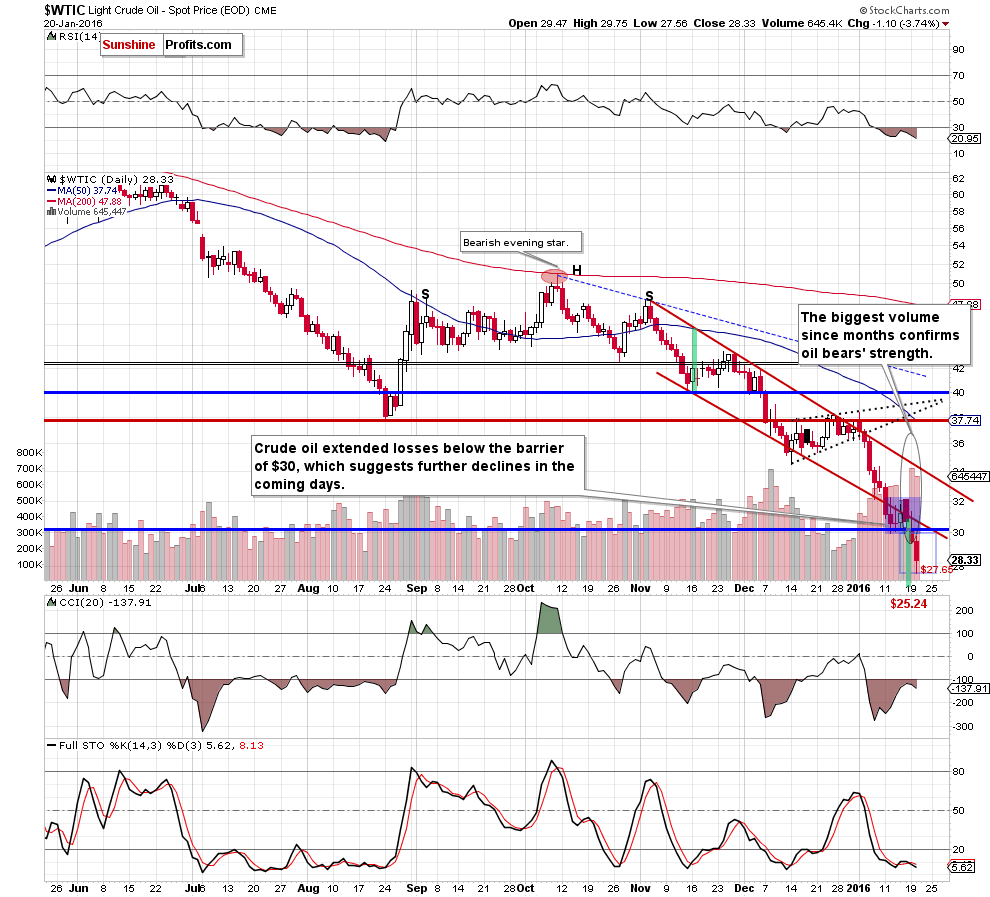Click the red Sunshine logo text
The image size is (990, 897).
[129, 45]
